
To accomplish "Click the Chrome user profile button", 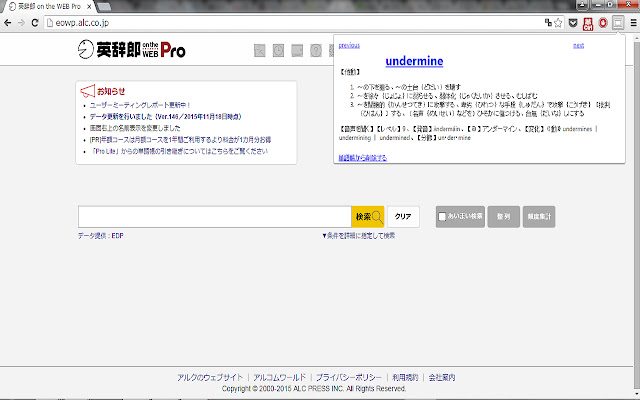I will [x=582, y=4].
